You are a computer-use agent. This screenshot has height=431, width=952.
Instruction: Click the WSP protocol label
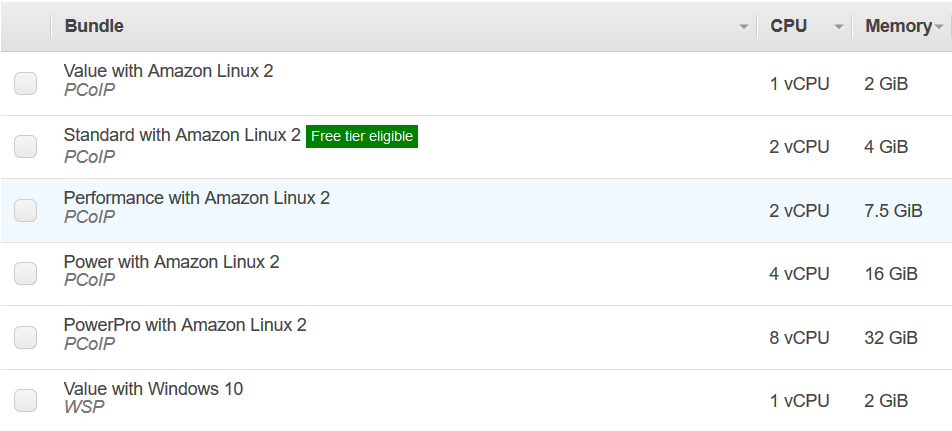[84, 407]
